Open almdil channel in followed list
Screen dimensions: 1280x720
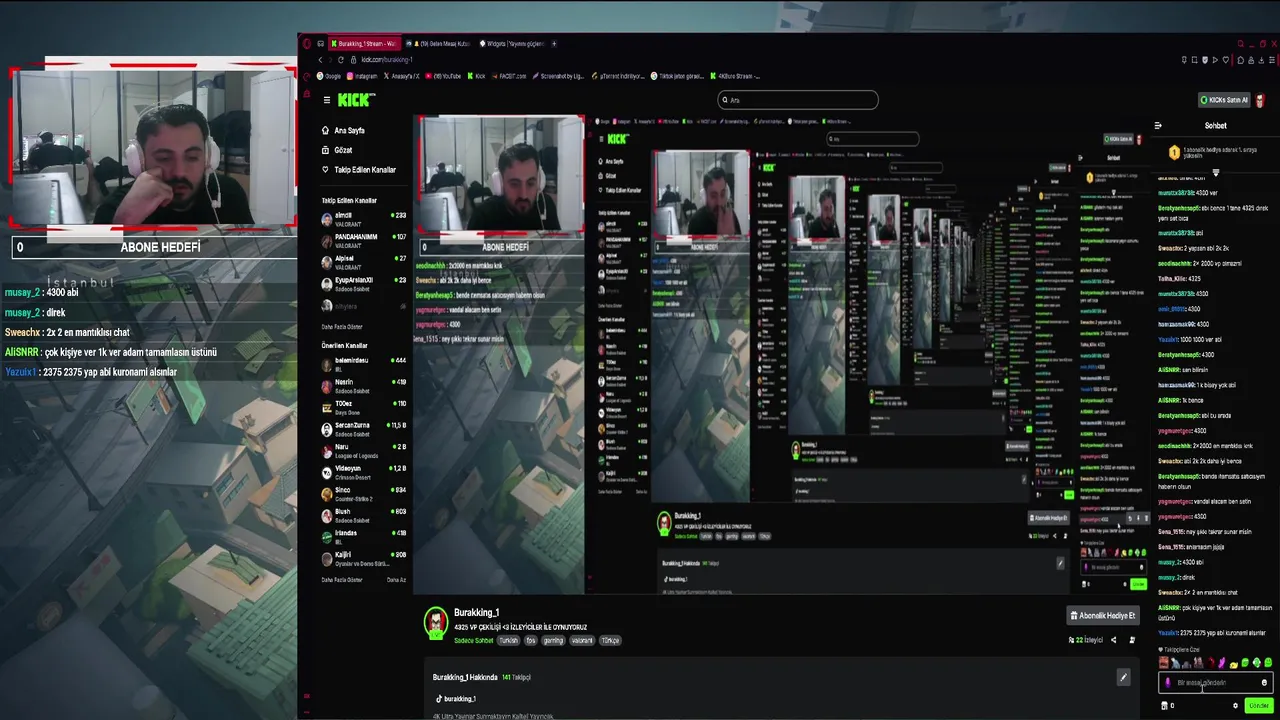tap(363, 219)
